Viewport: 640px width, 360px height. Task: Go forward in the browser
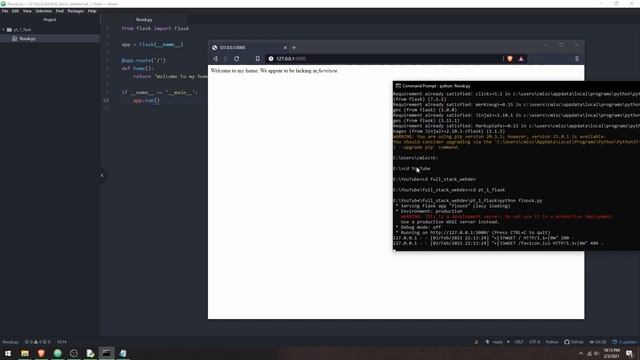tap(226, 59)
